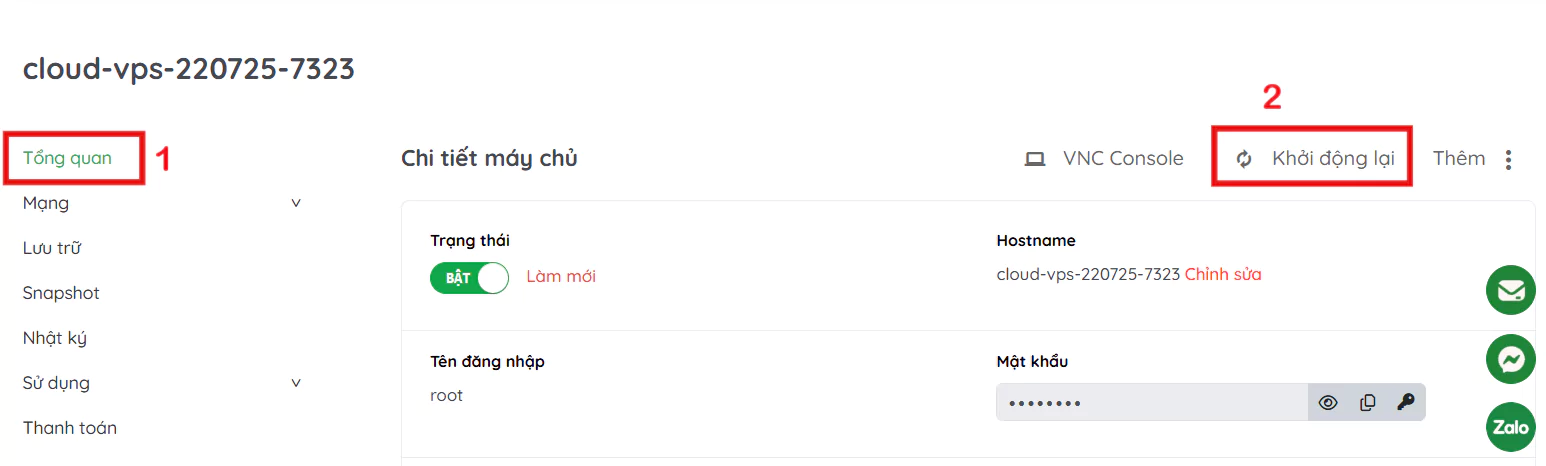
Task: Open the Zalo chat bubble
Action: (1511, 427)
